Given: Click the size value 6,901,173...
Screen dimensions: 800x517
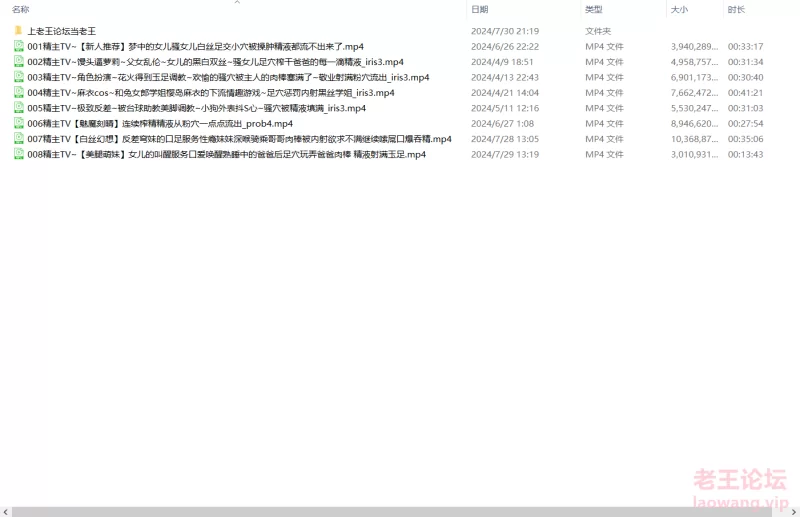Looking at the screenshot, I should coord(694,77).
